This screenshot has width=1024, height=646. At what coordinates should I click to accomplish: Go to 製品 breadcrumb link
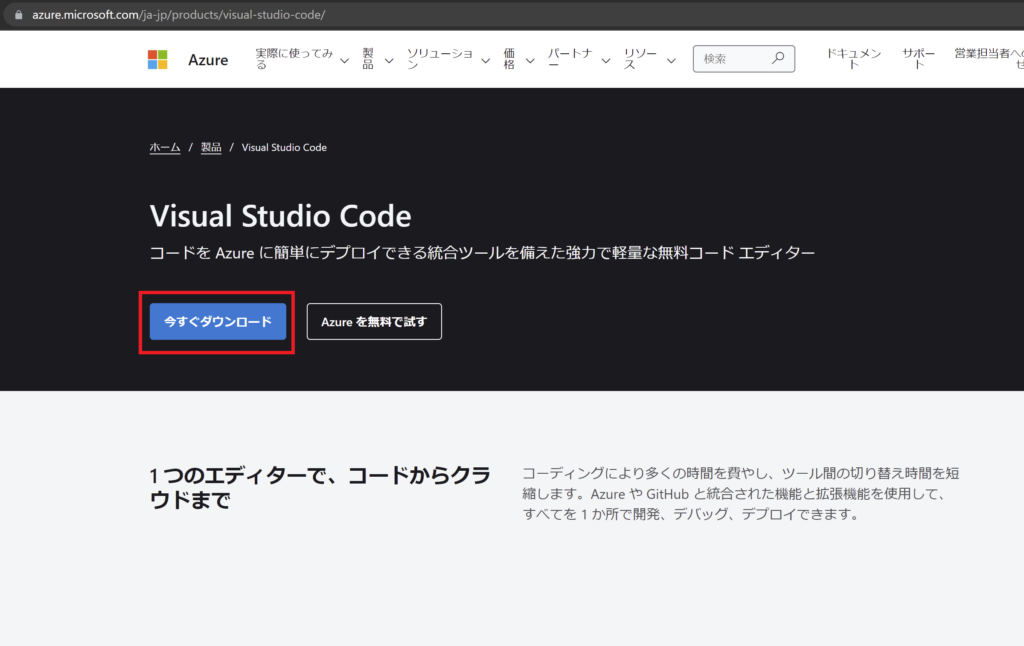point(211,148)
